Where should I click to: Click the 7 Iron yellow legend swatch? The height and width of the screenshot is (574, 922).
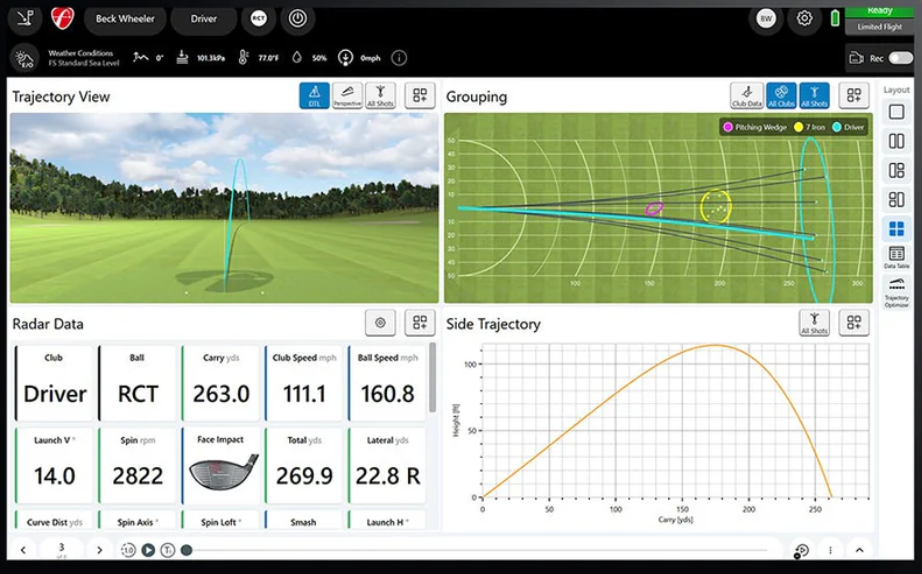click(x=799, y=127)
